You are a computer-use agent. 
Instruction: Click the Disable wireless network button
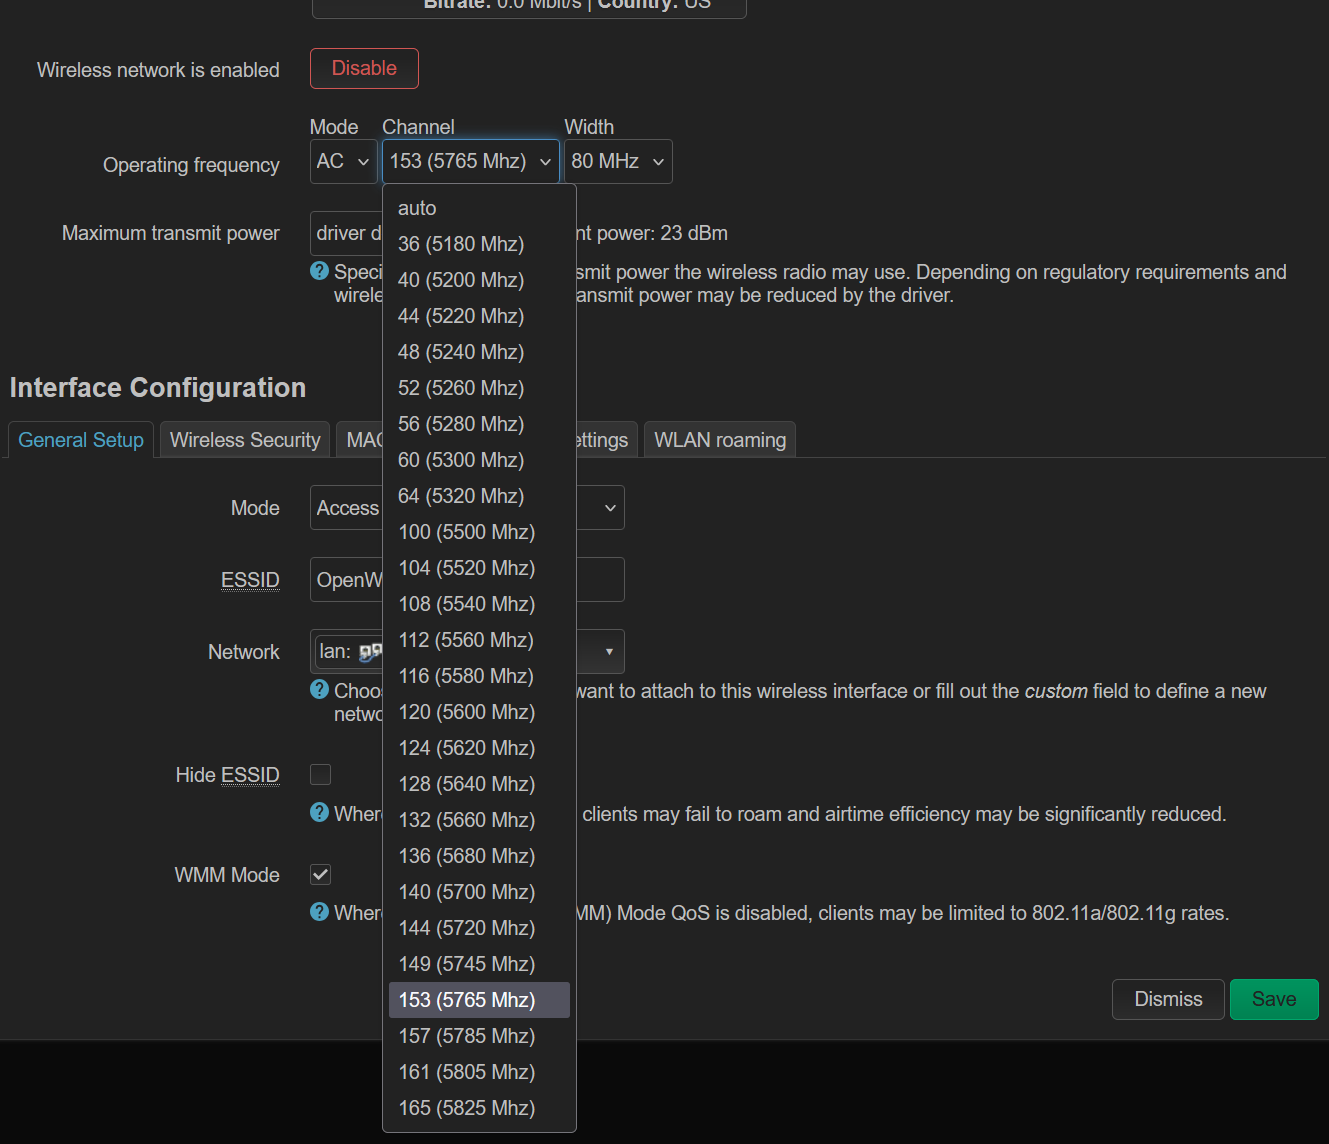(x=364, y=69)
